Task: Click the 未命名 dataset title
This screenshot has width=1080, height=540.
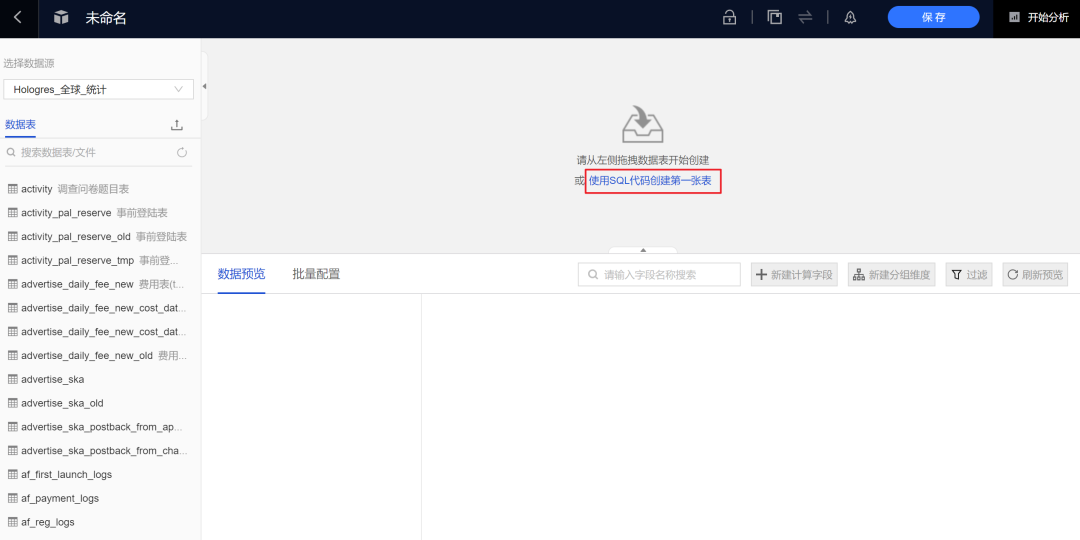Action: (x=106, y=18)
